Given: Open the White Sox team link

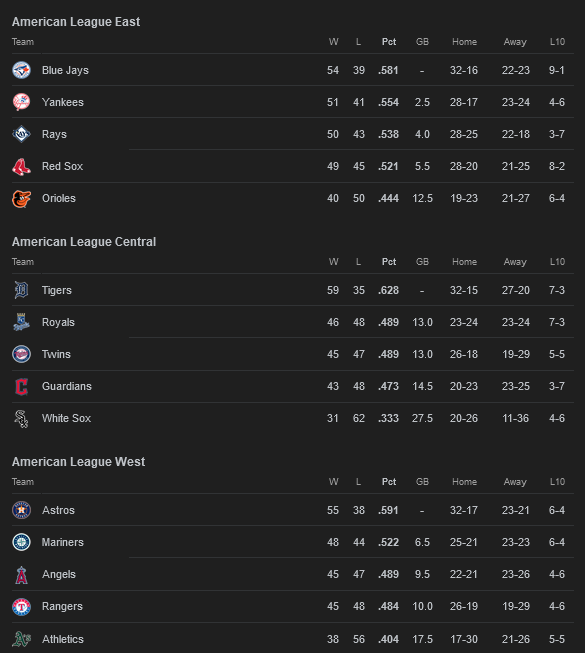Looking at the screenshot, I should [x=66, y=418].
